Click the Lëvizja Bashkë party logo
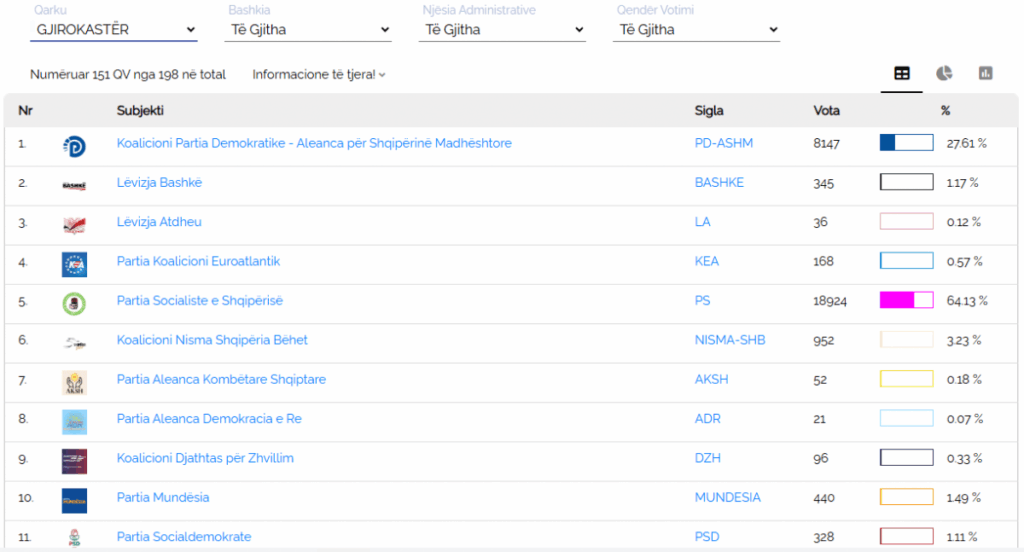Image resolution: width=1024 pixels, height=552 pixels. pos(74,186)
